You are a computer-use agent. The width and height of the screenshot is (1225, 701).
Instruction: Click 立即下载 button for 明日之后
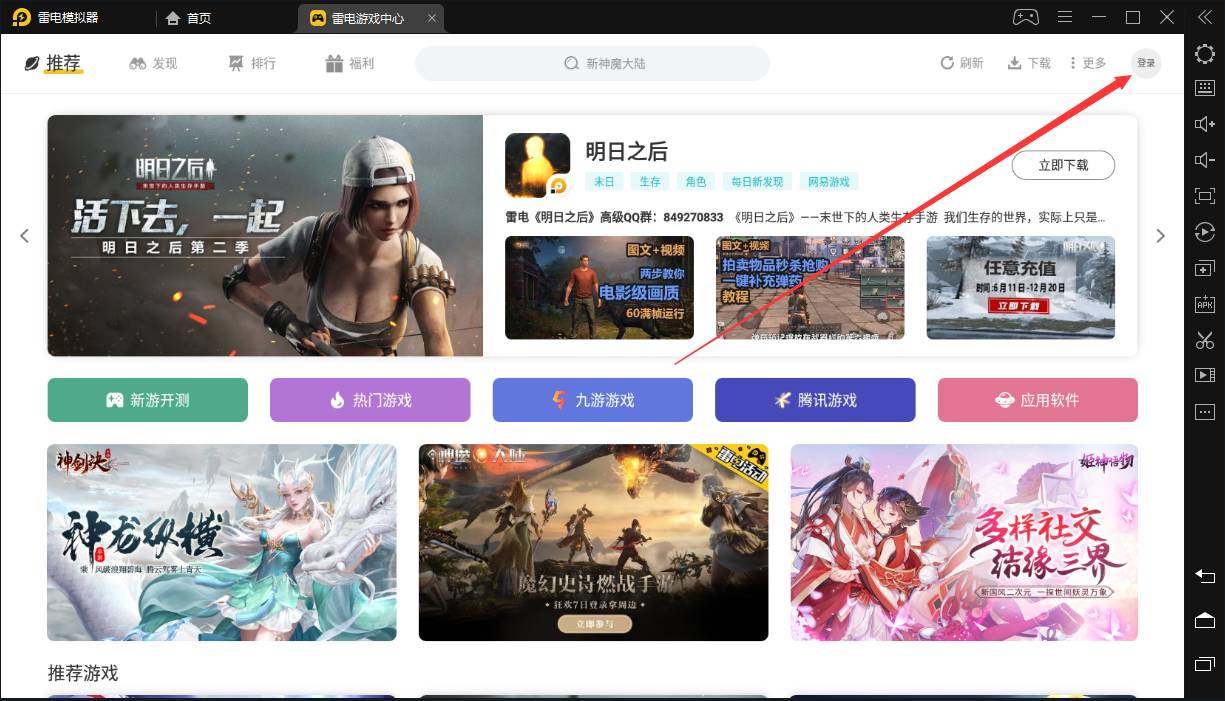tap(1063, 165)
